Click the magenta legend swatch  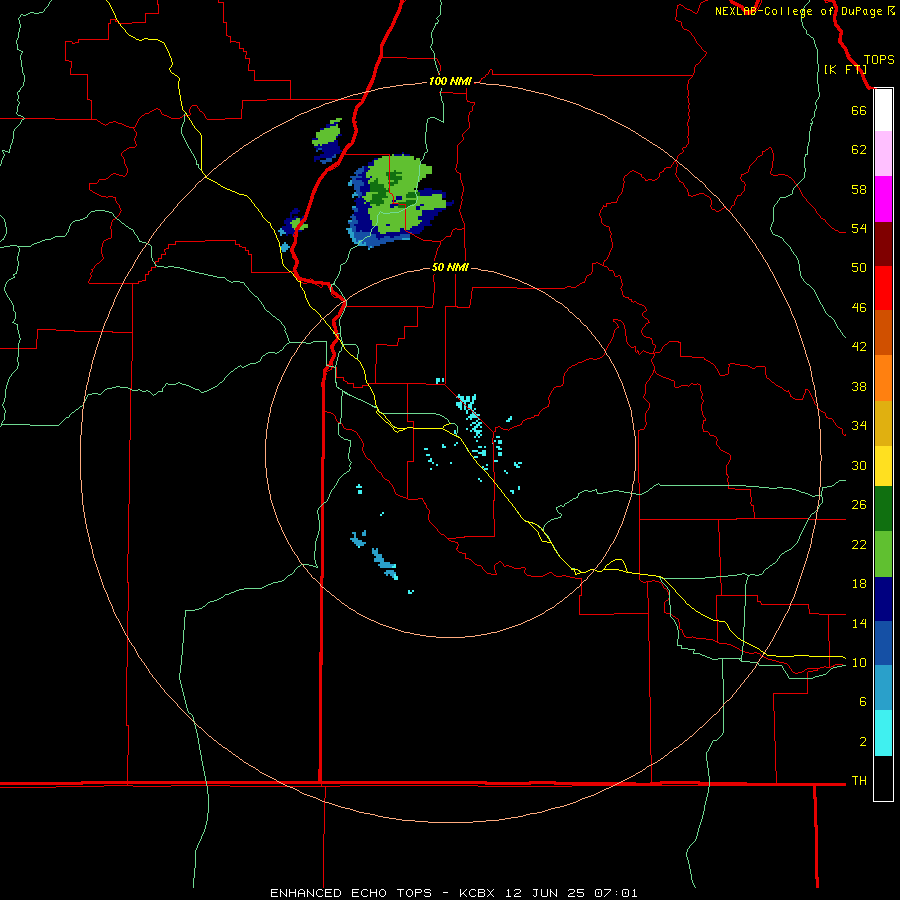tap(883, 199)
